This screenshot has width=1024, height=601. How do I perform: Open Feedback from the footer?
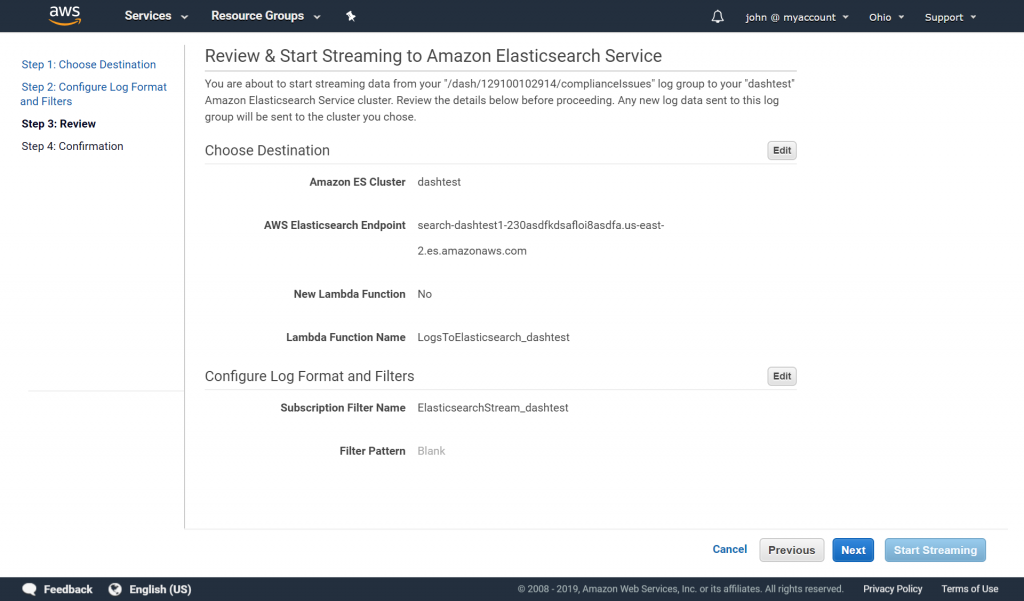pos(68,589)
